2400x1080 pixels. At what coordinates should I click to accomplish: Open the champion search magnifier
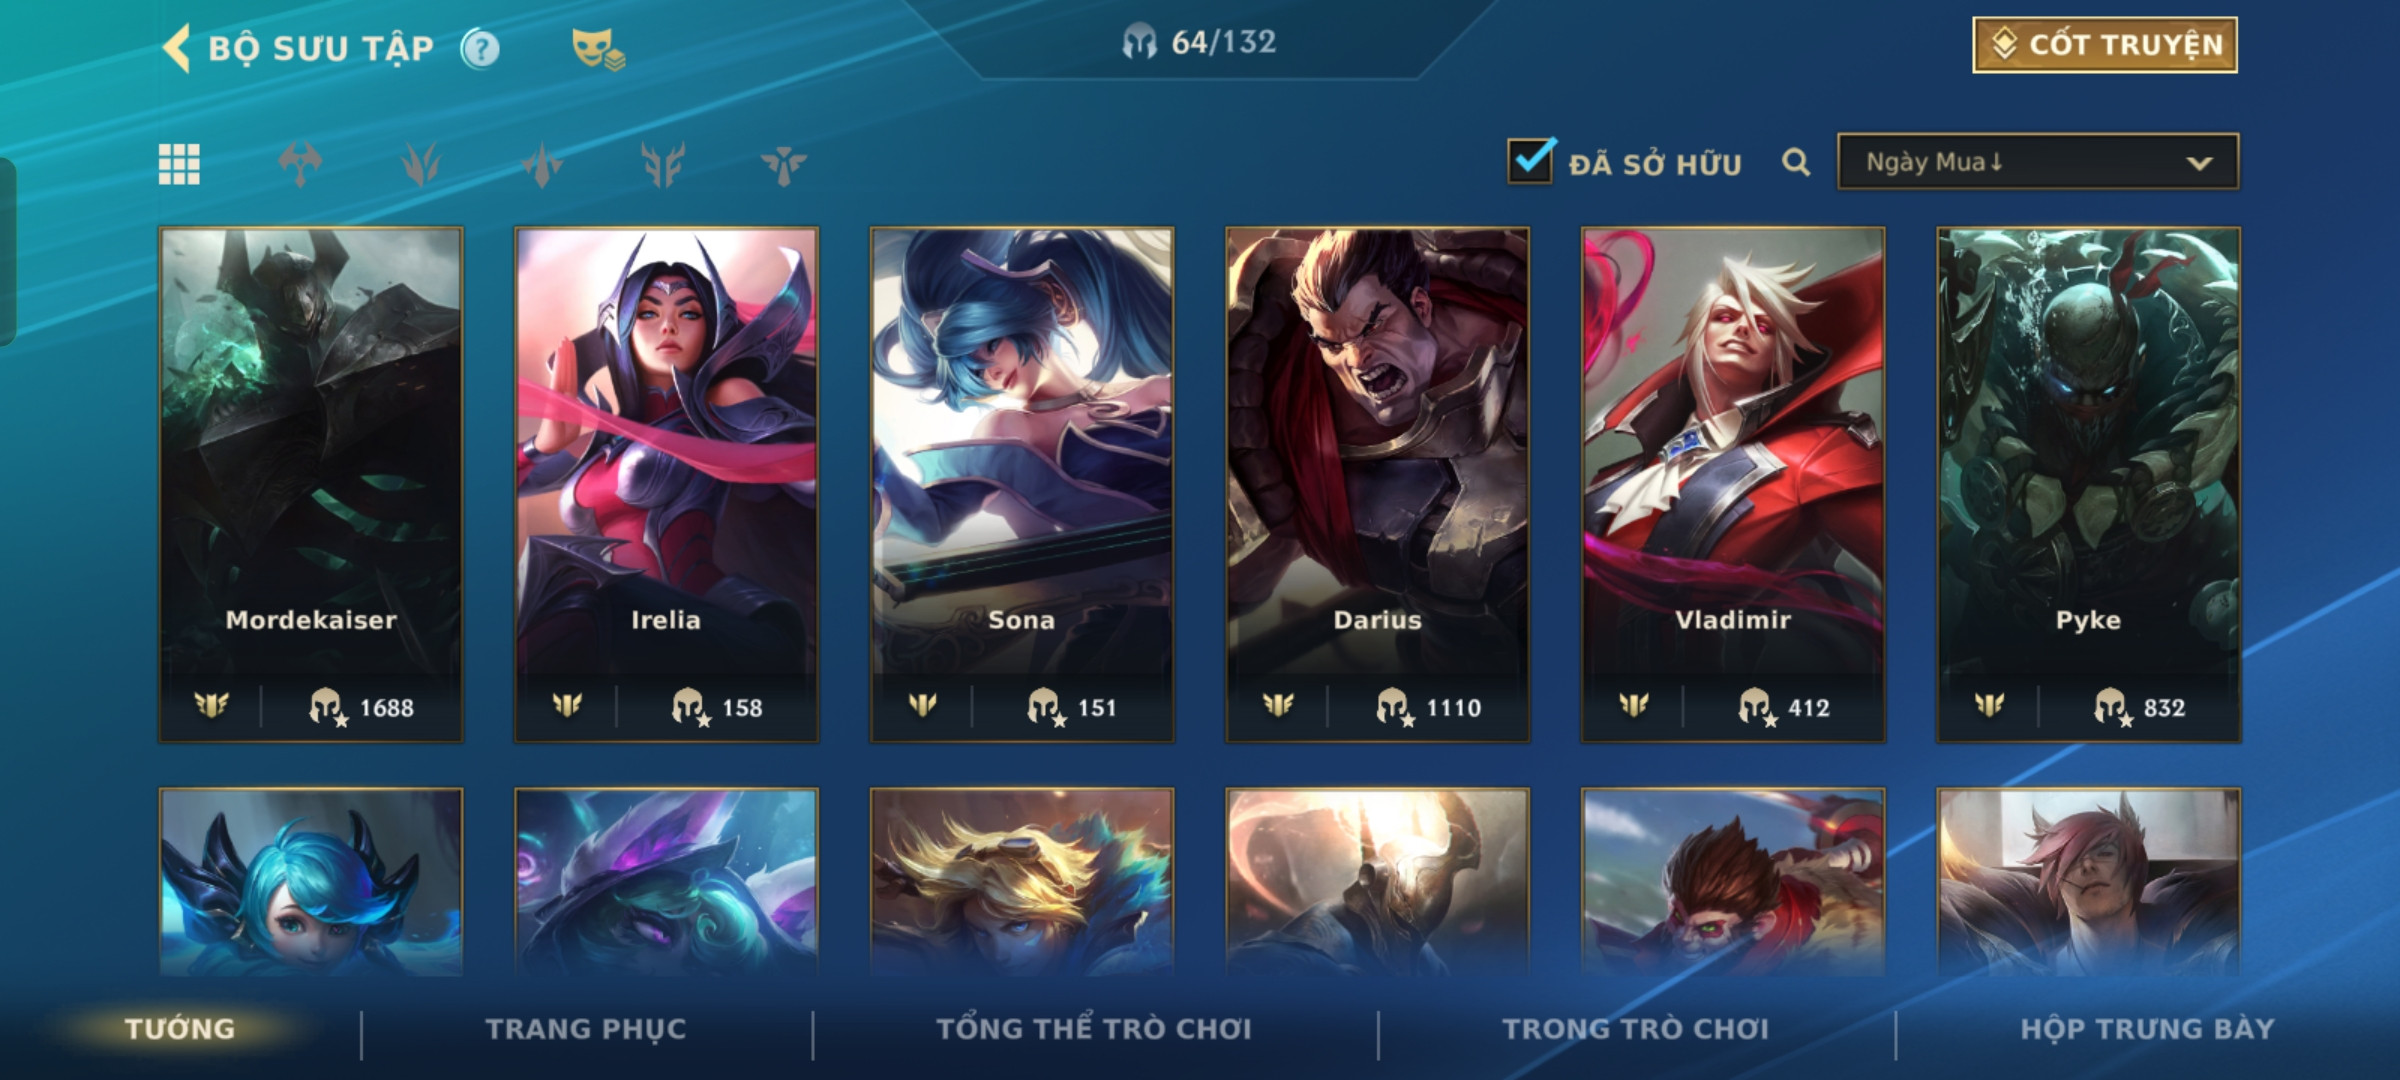(1796, 162)
